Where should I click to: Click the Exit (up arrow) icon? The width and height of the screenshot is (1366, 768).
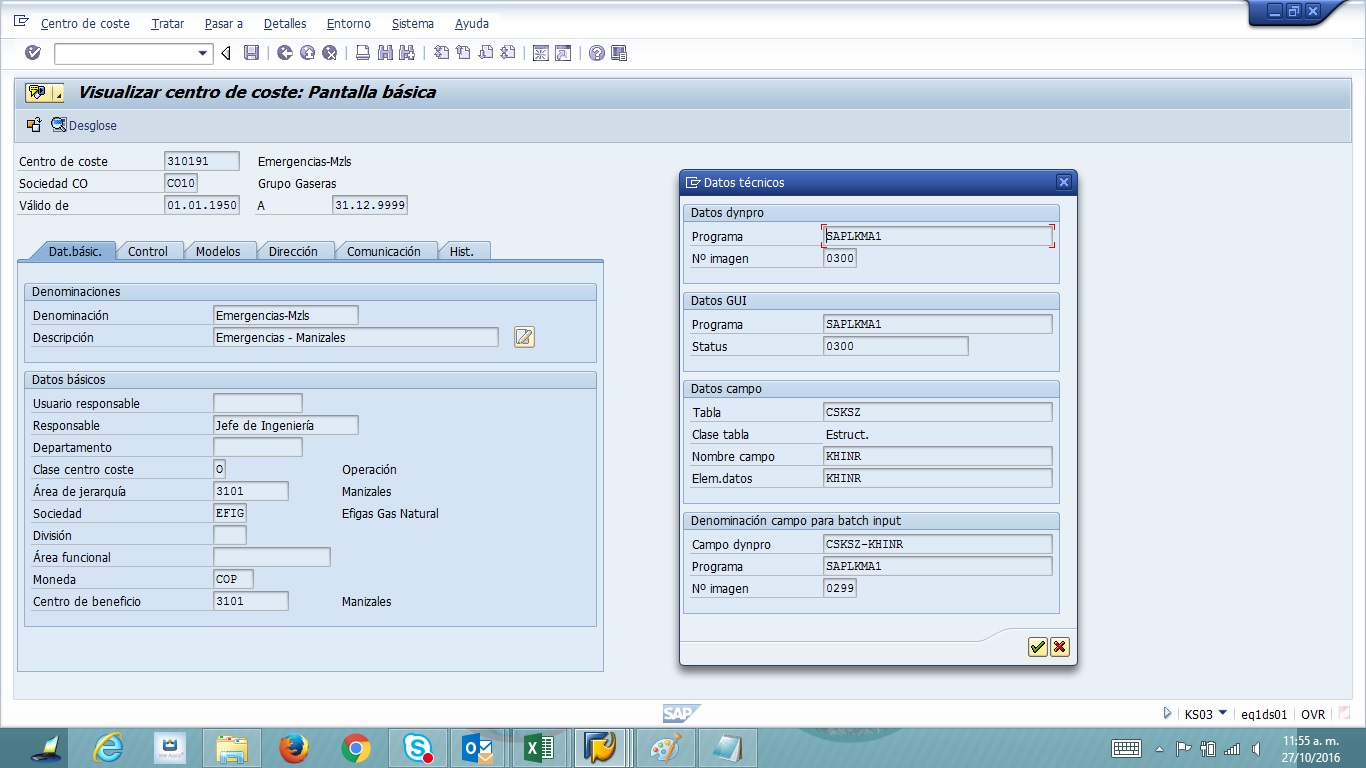point(308,52)
